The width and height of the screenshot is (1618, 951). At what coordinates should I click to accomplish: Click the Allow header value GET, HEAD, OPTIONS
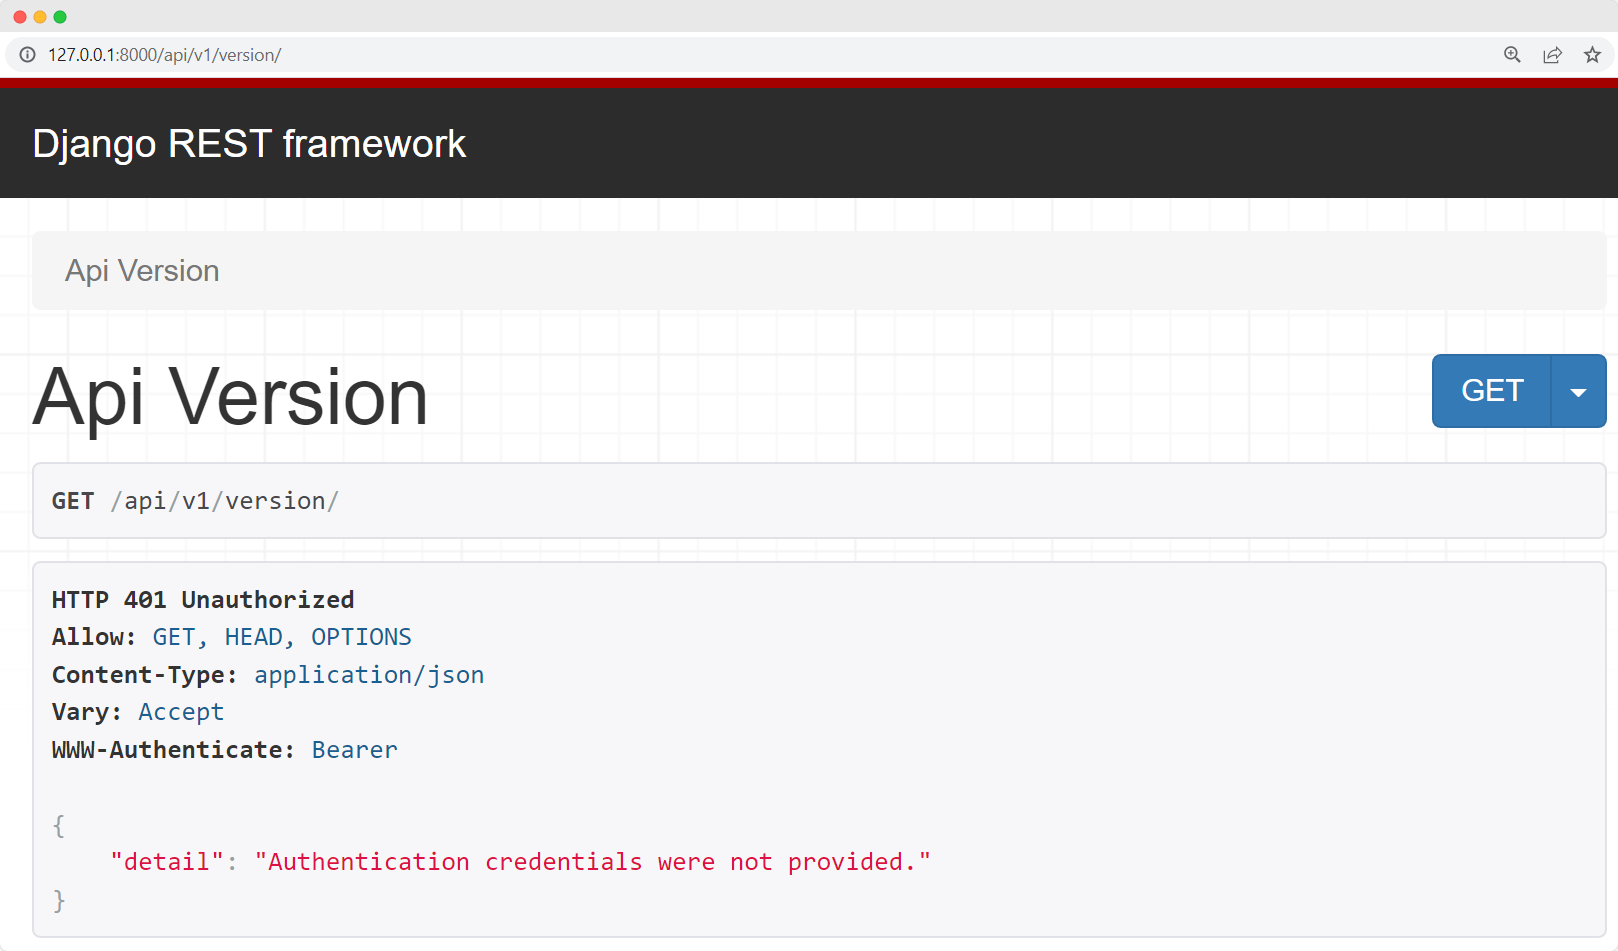tap(282, 637)
